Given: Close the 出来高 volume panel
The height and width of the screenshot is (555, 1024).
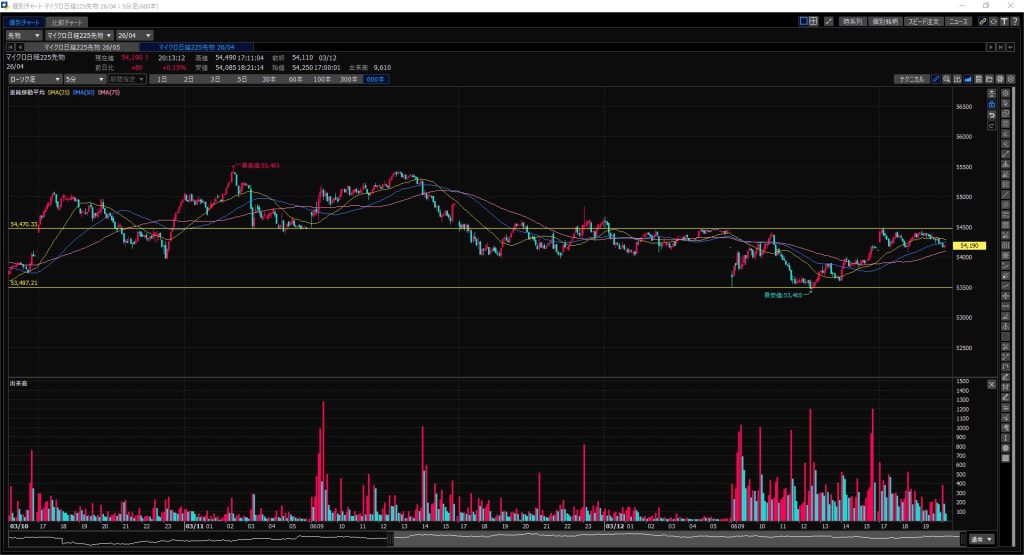Looking at the screenshot, I should (x=991, y=384).
